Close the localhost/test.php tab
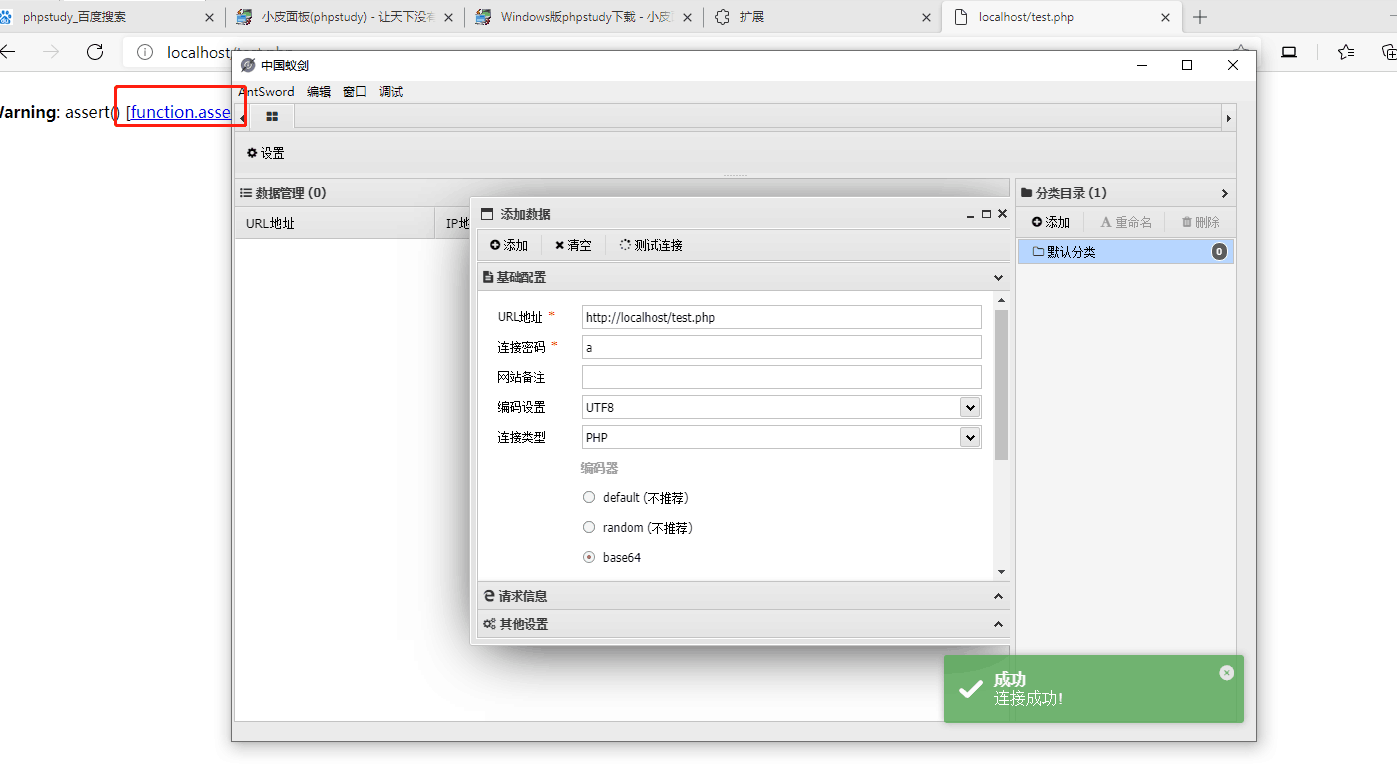The width and height of the screenshot is (1397, 780). click(1165, 17)
